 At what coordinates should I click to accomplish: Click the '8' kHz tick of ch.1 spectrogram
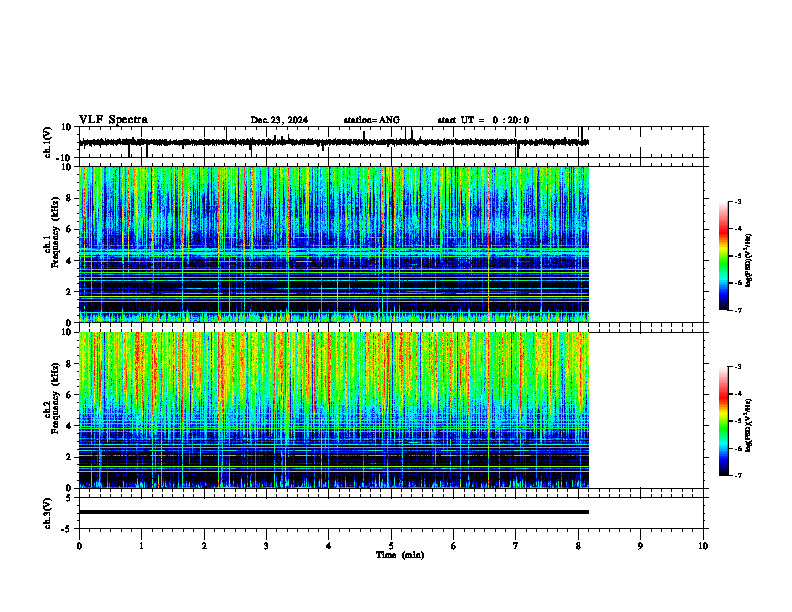point(70,198)
